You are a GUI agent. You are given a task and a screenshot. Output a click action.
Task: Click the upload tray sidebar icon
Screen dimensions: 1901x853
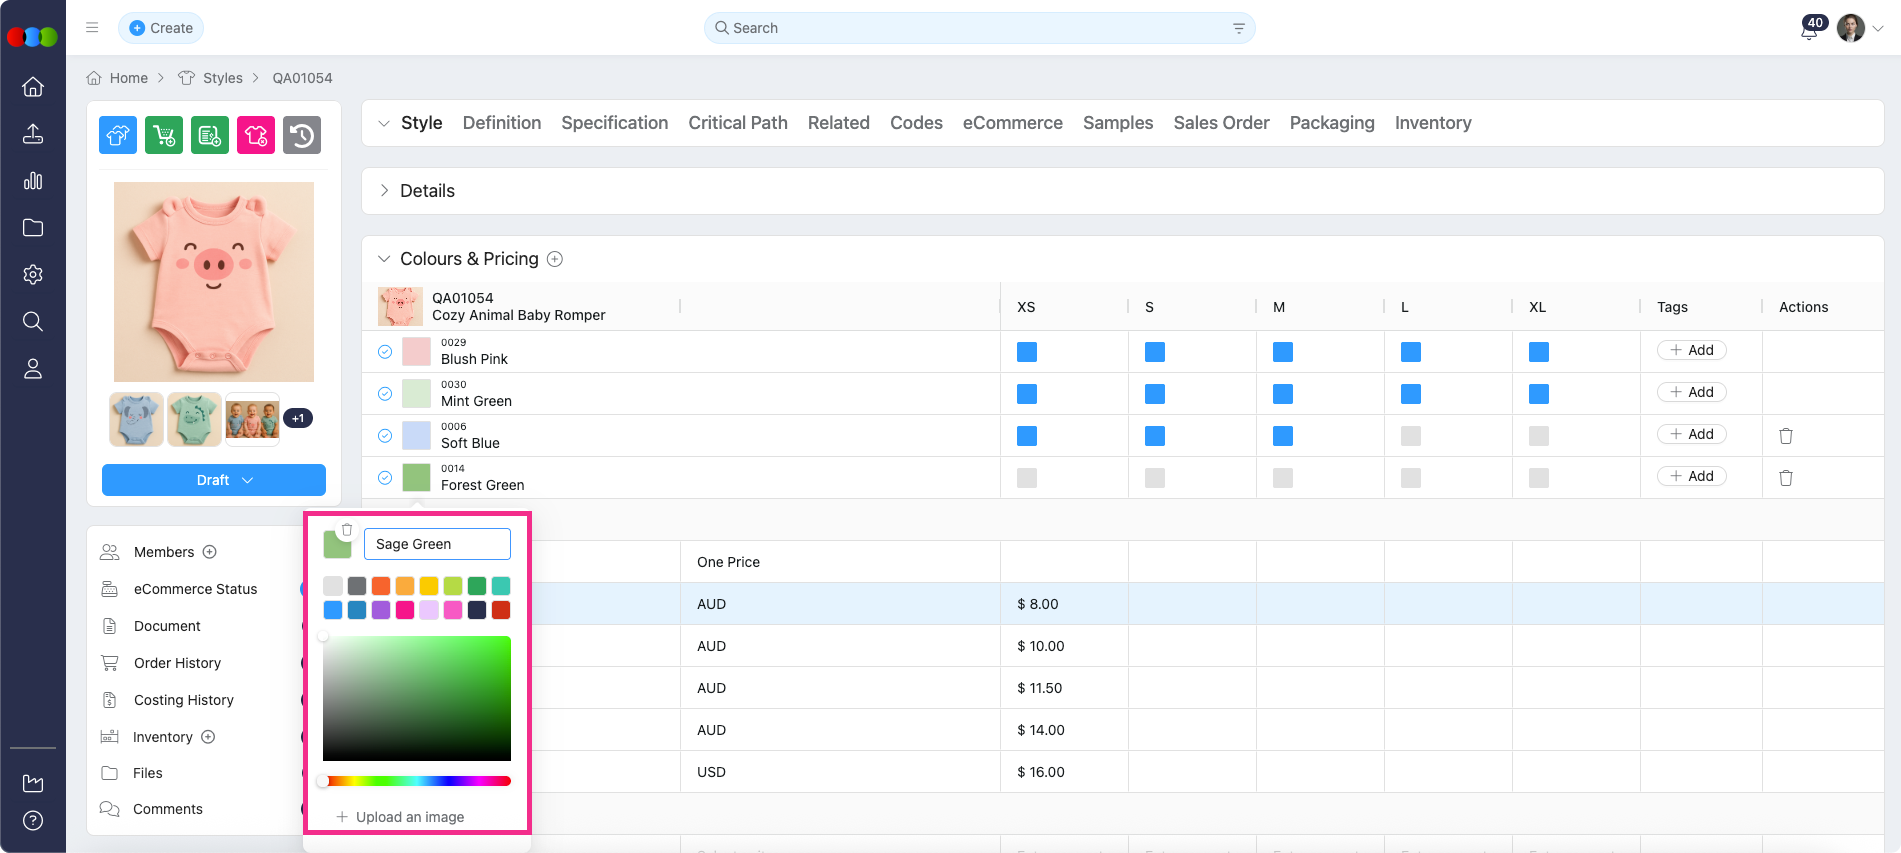tap(33, 134)
